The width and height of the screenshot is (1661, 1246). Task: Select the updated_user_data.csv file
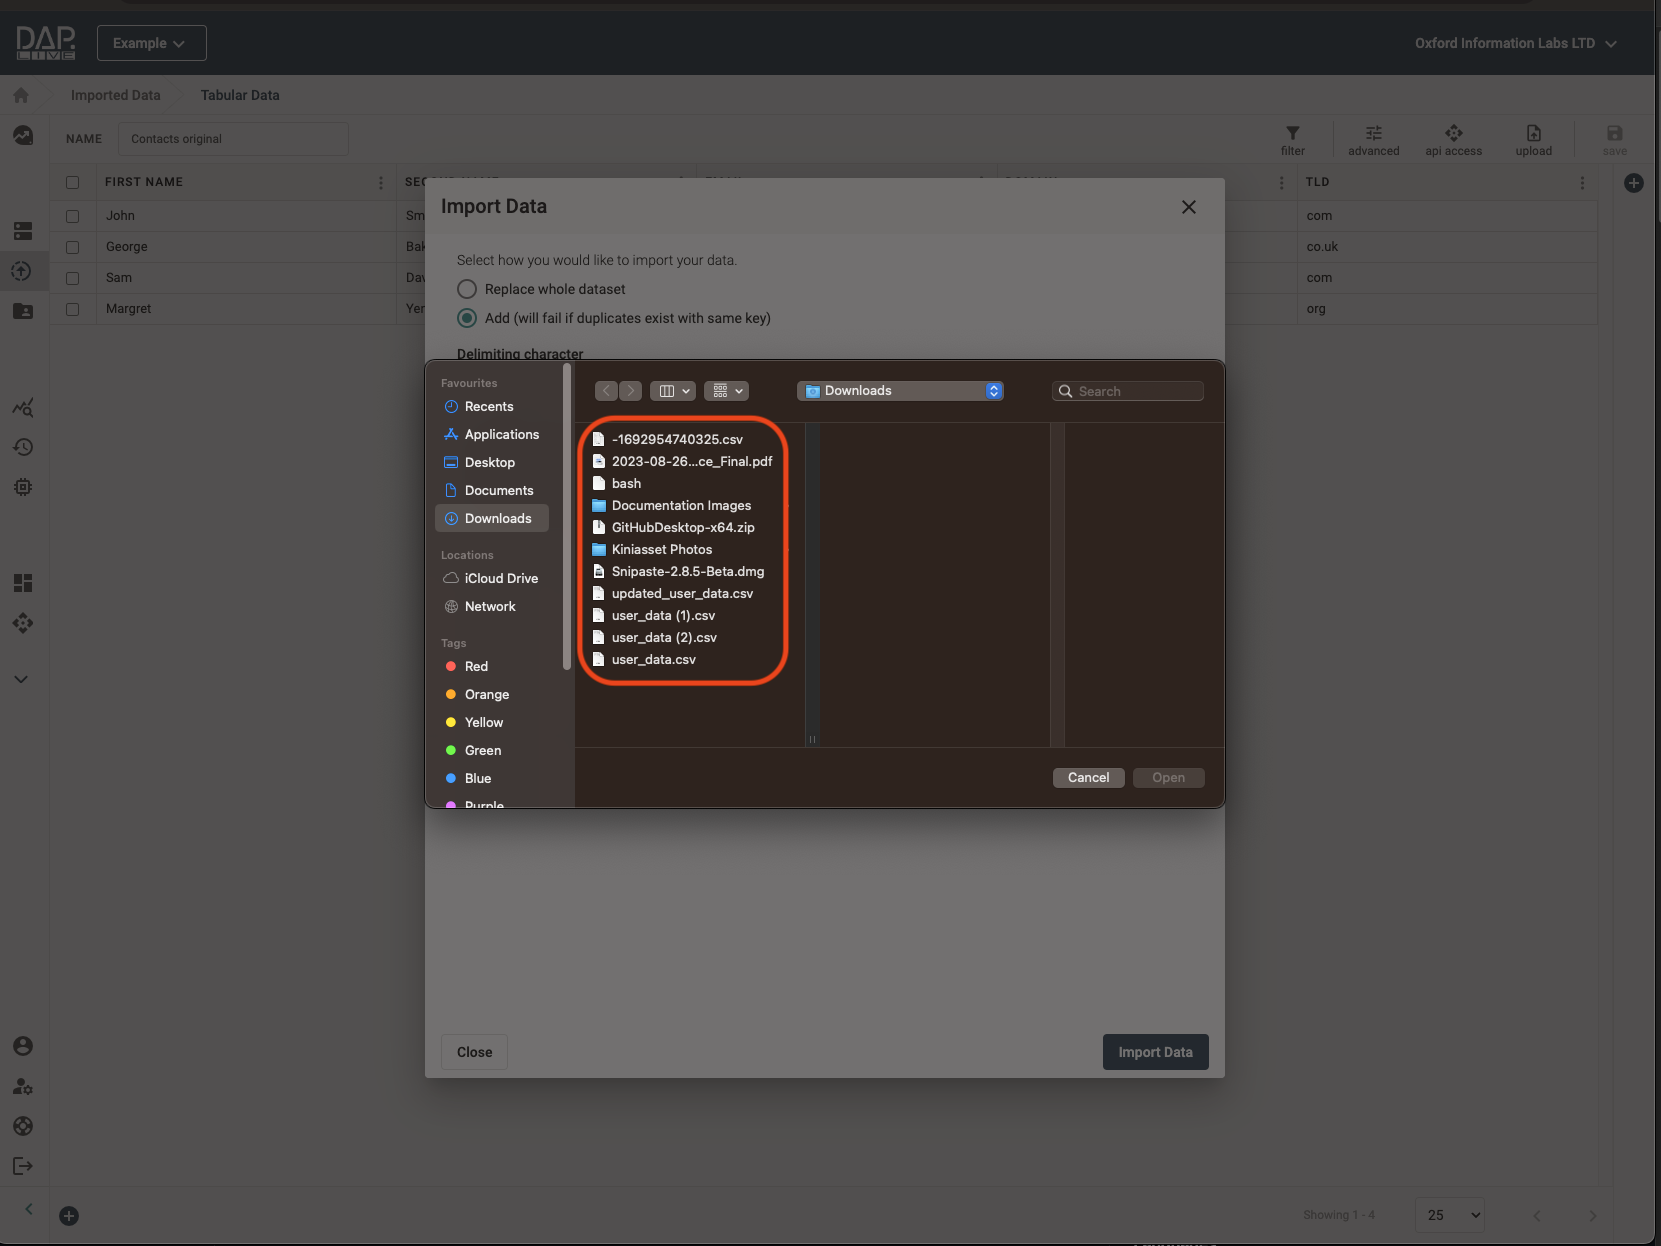click(682, 593)
